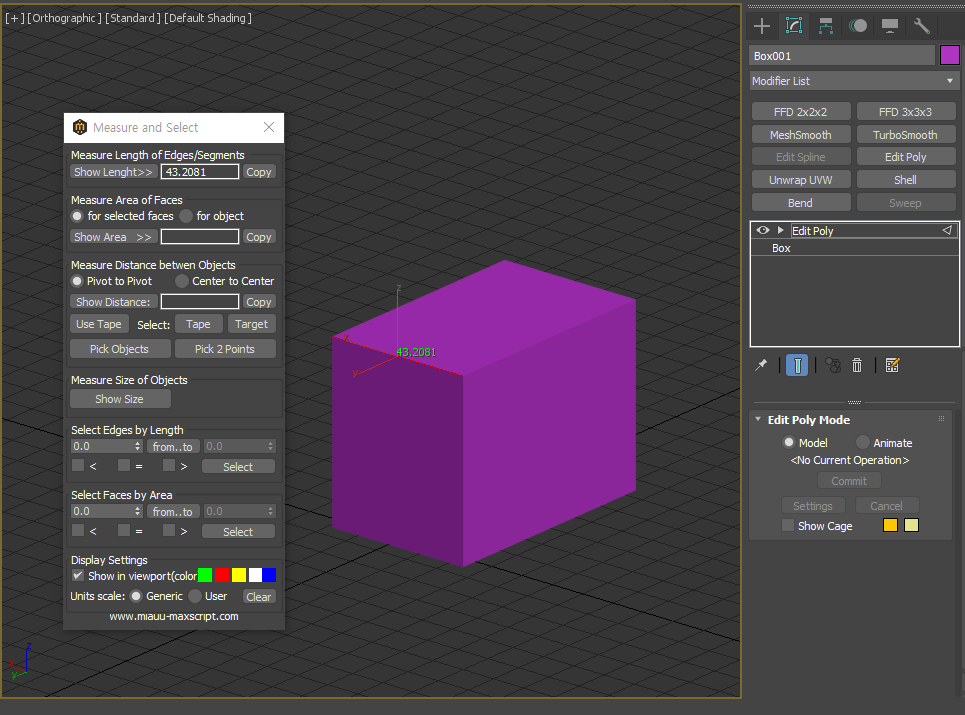Open Configure Modifier Sets icon
This screenshot has height=715, width=965.
pyautogui.click(x=892, y=365)
